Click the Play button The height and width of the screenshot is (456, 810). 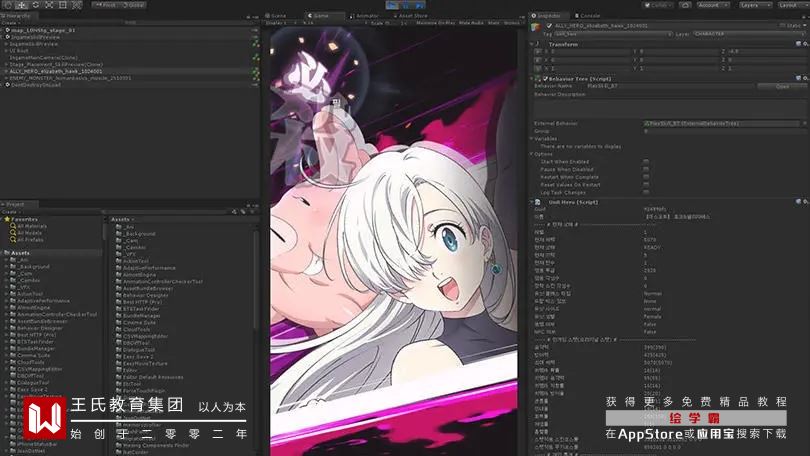coord(392,5)
